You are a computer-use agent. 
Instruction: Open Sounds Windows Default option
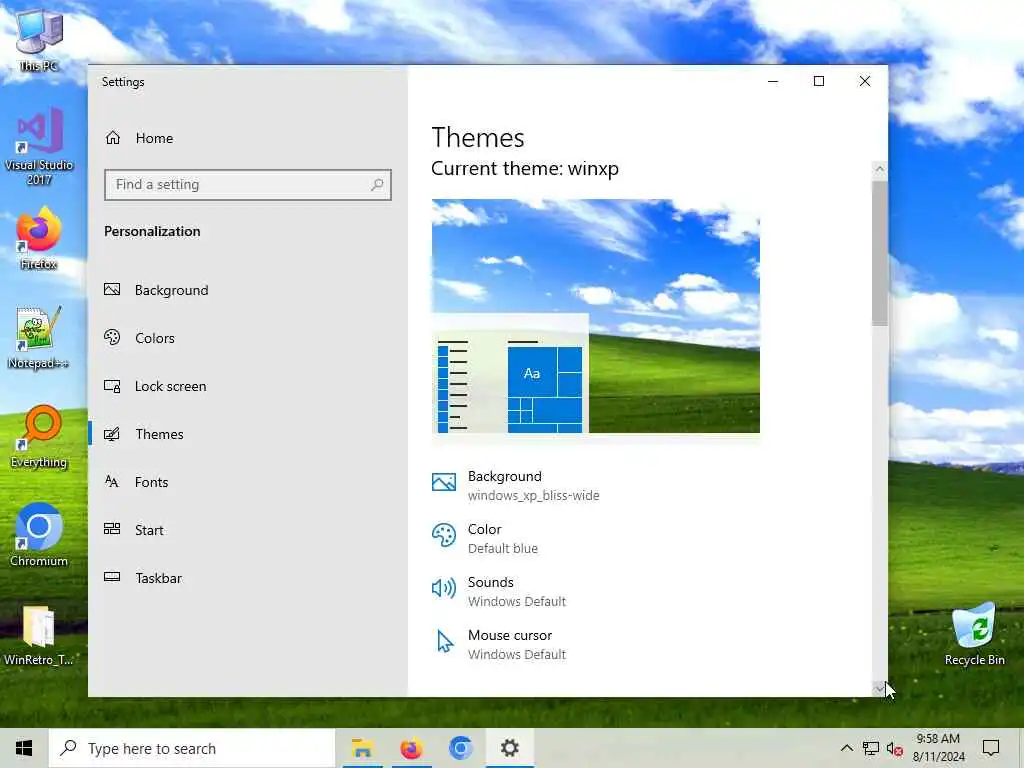pyautogui.click(x=499, y=591)
